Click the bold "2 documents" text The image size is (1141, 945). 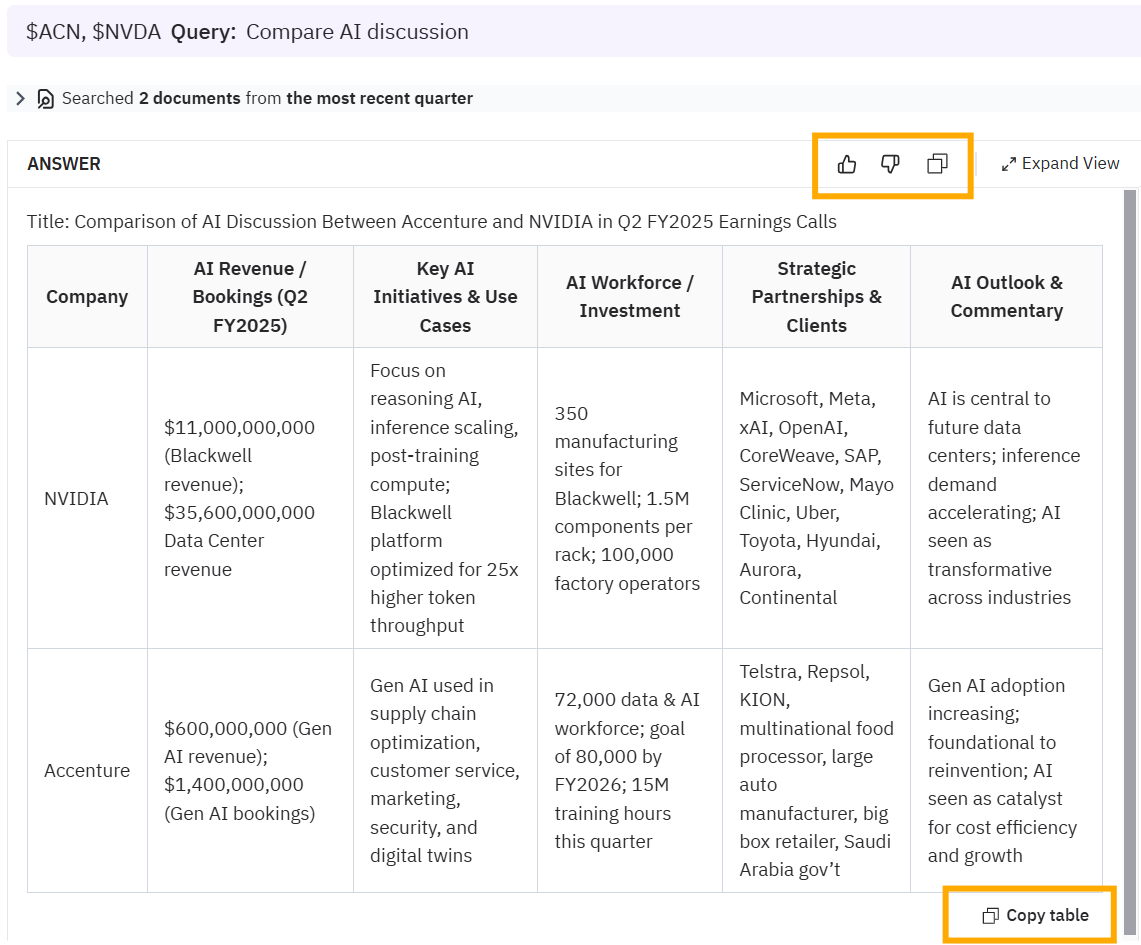(189, 99)
